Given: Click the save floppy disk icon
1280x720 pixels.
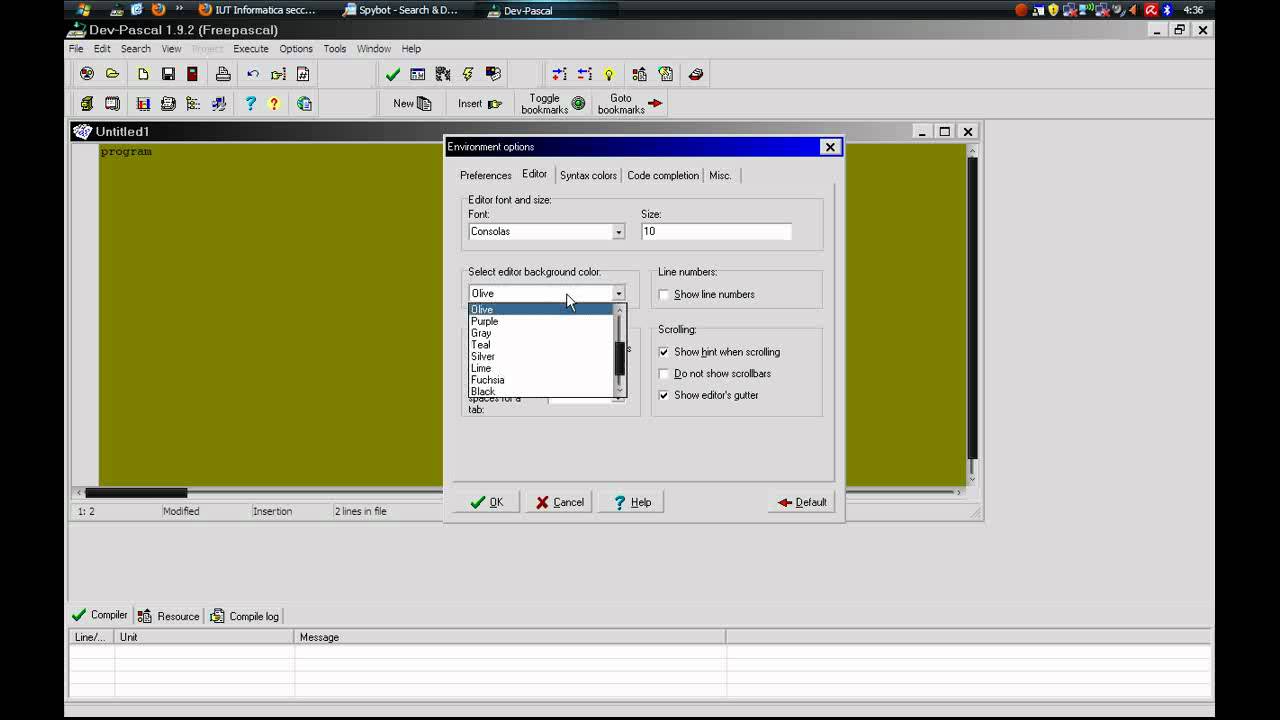Looking at the screenshot, I should pyautogui.click(x=168, y=74).
